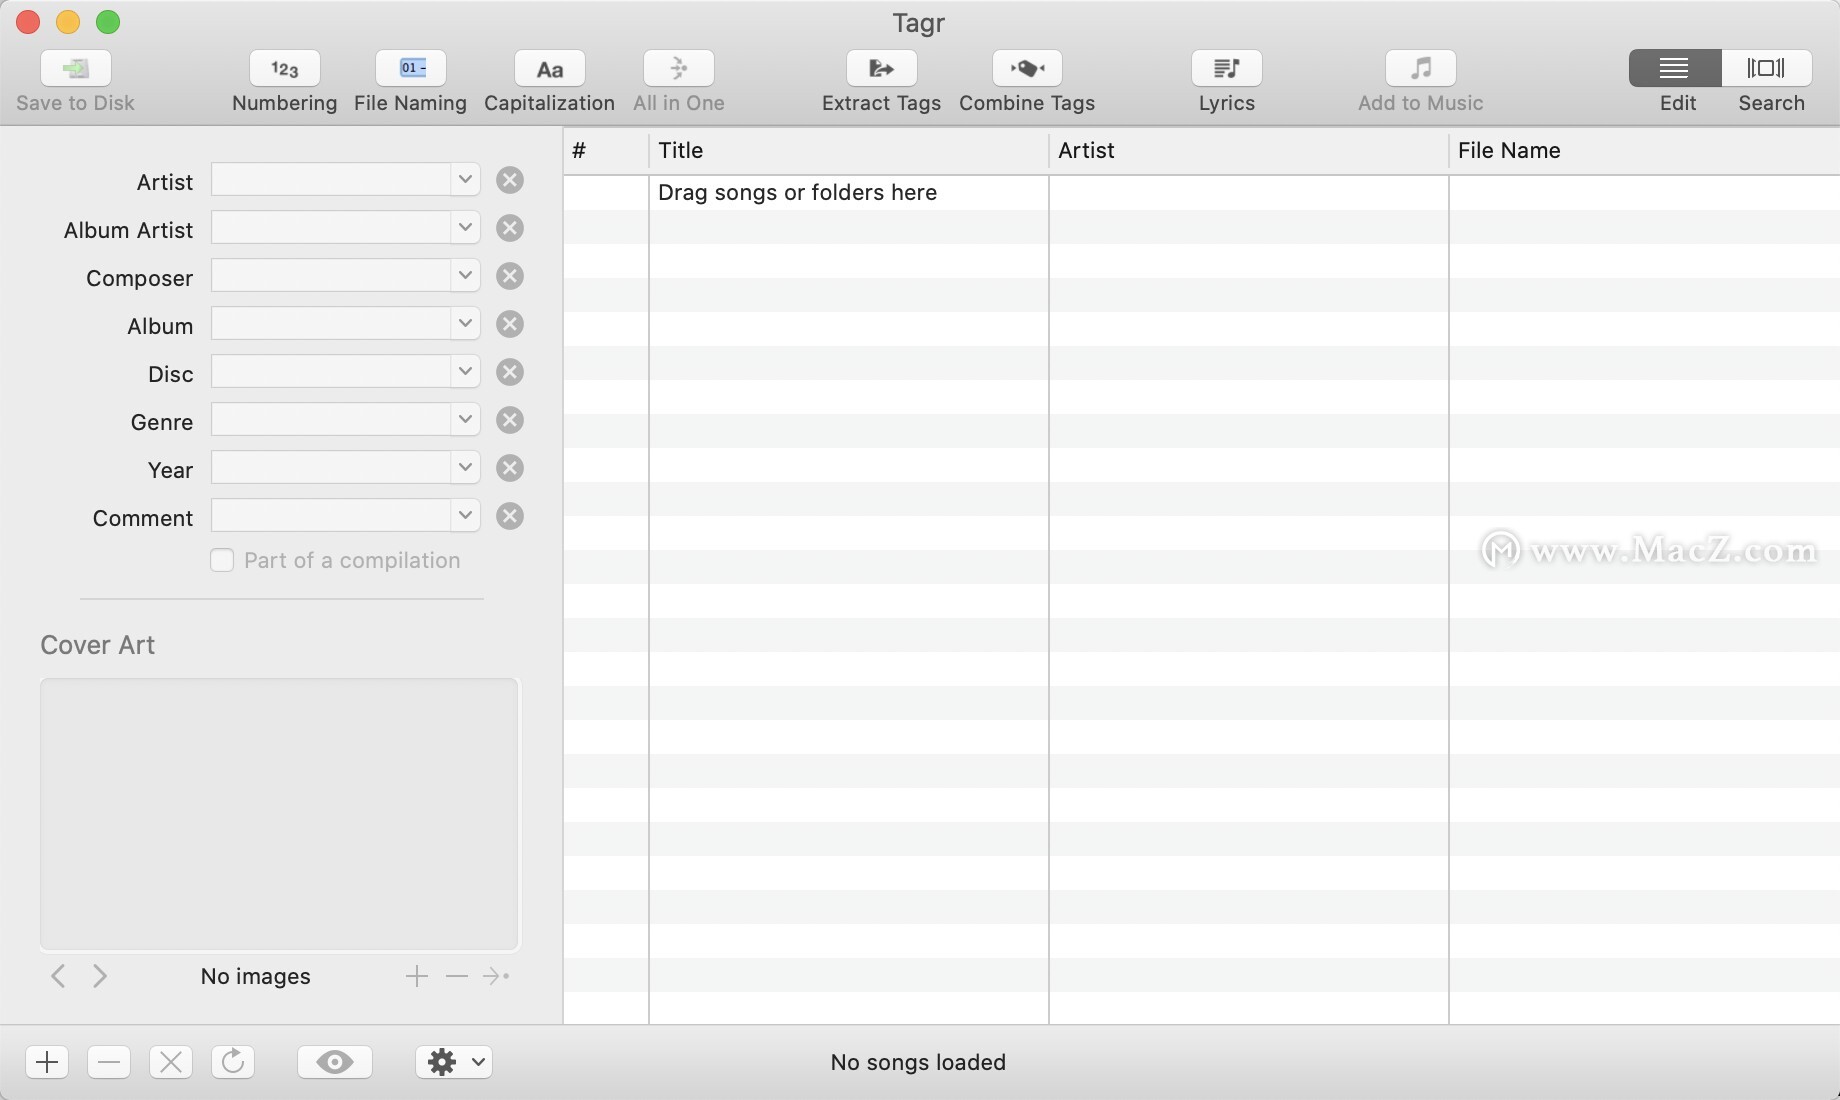Open the File Naming tool
Image resolution: width=1840 pixels, height=1100 pixels.
(x=411, y=68)
